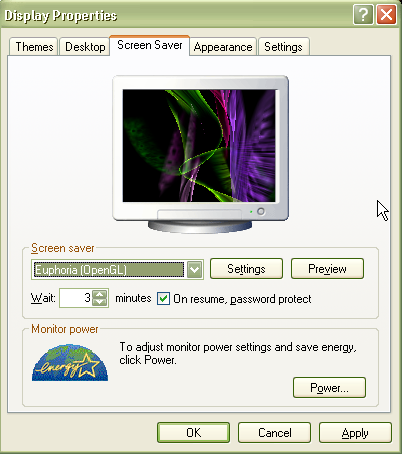The image size is (402, 454).
Task: Increase the wait time with the up arrow
Action: (100, 294)
